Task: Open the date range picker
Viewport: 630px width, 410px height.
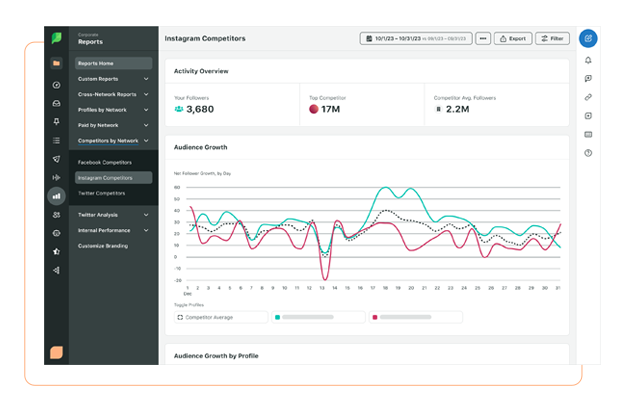Action: click(x=414, y=39)
